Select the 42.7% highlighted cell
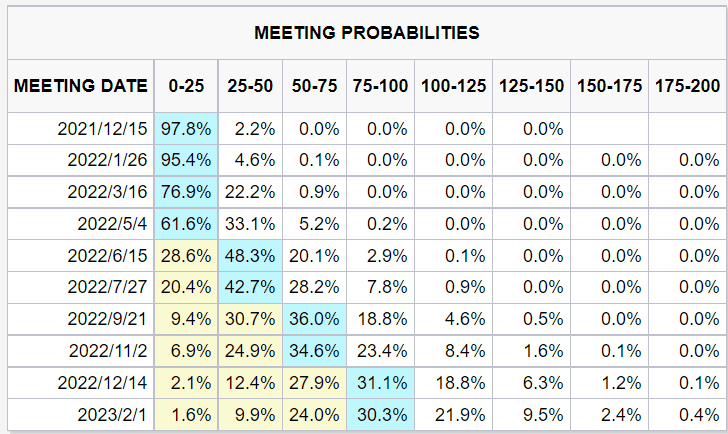Image resolution: width=728 pixels, height=434 pixels. tap(248, 287)
